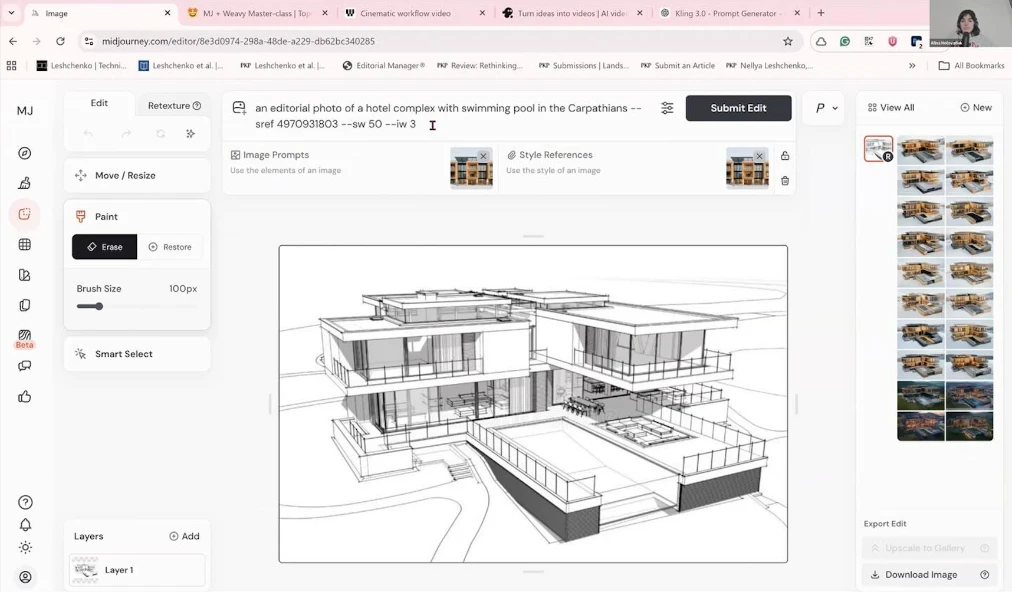Adjust the Brush Size slider handle
Viewport: 1012px width, 592px height.
(x=99, y=306)
